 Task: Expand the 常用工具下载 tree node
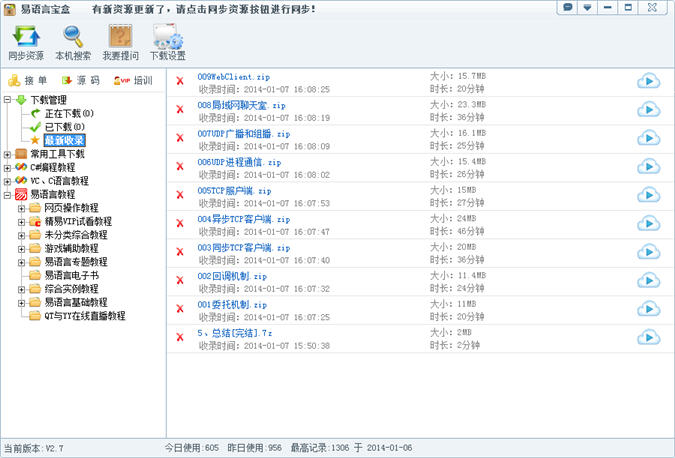click(8, 154)
